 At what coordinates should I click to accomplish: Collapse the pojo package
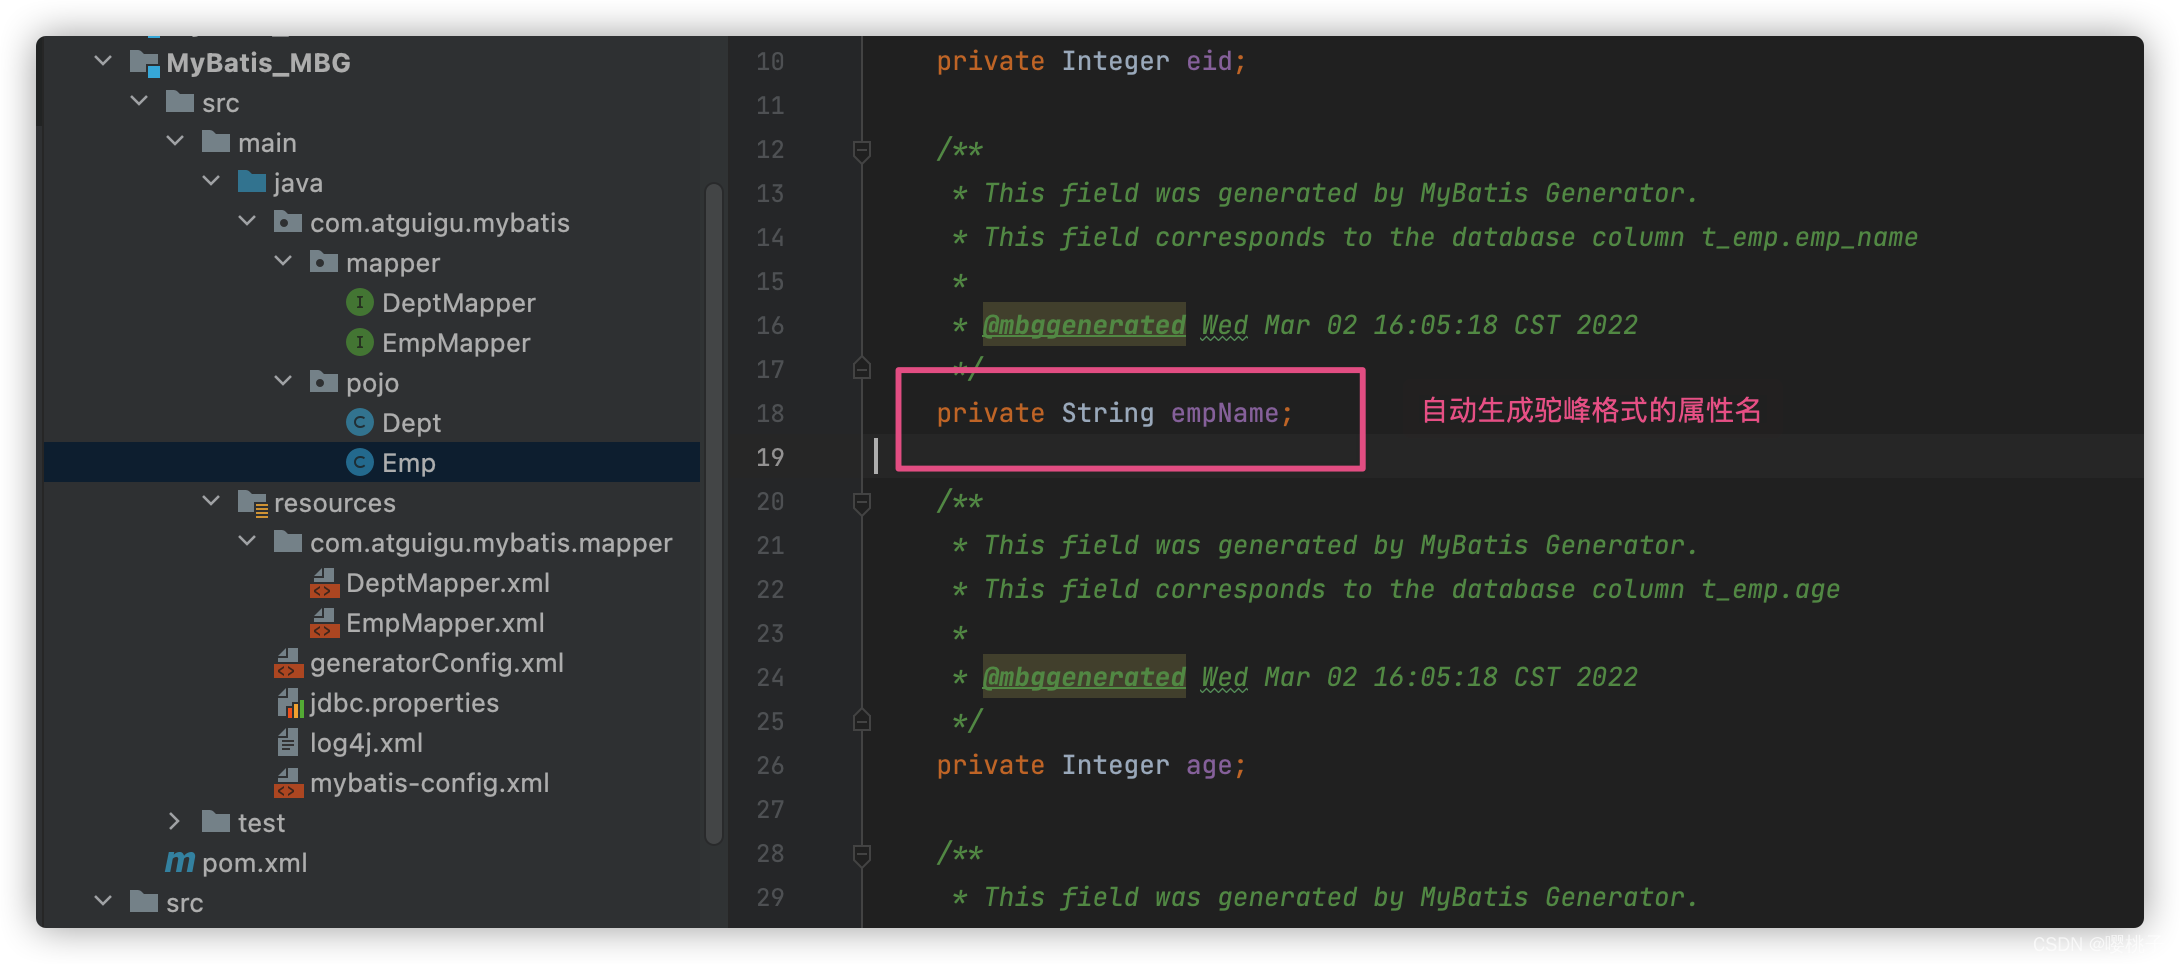click(x=283, y=381)
